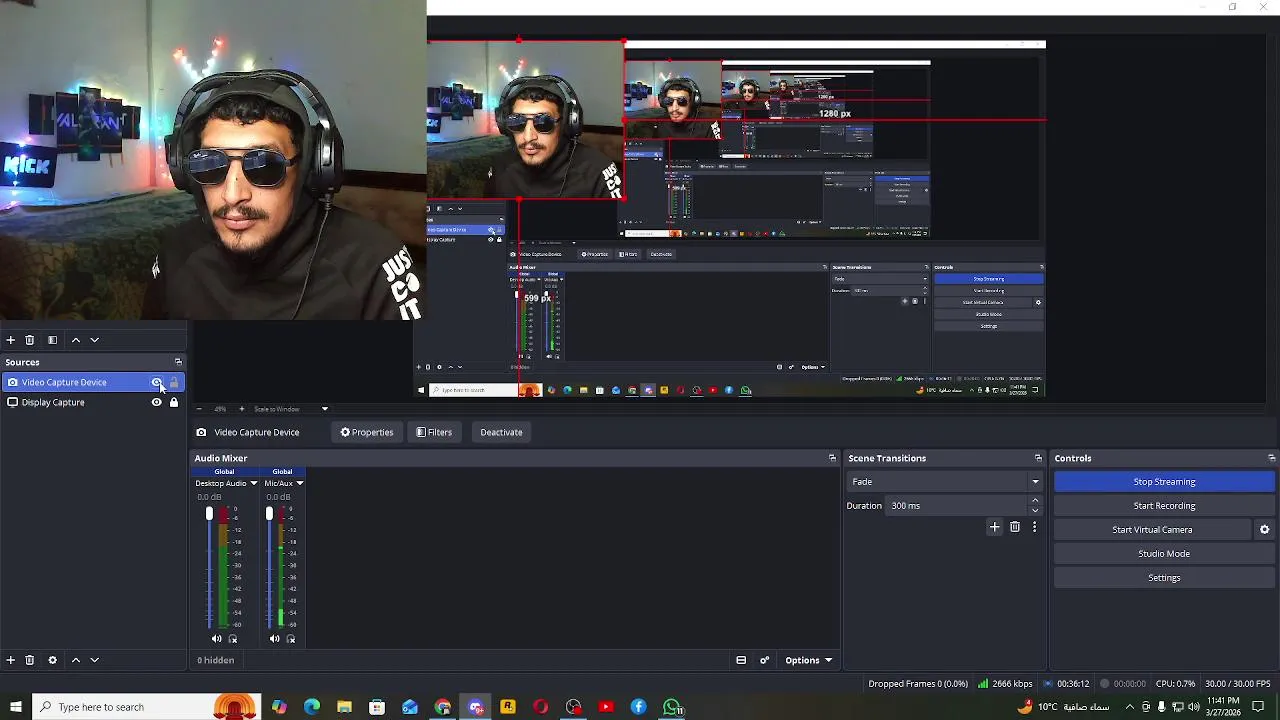The height and width of the screenshot is (720, 1280).
Task: Open source properties gear in Sources toolbar
Action: tap(53, 660)
